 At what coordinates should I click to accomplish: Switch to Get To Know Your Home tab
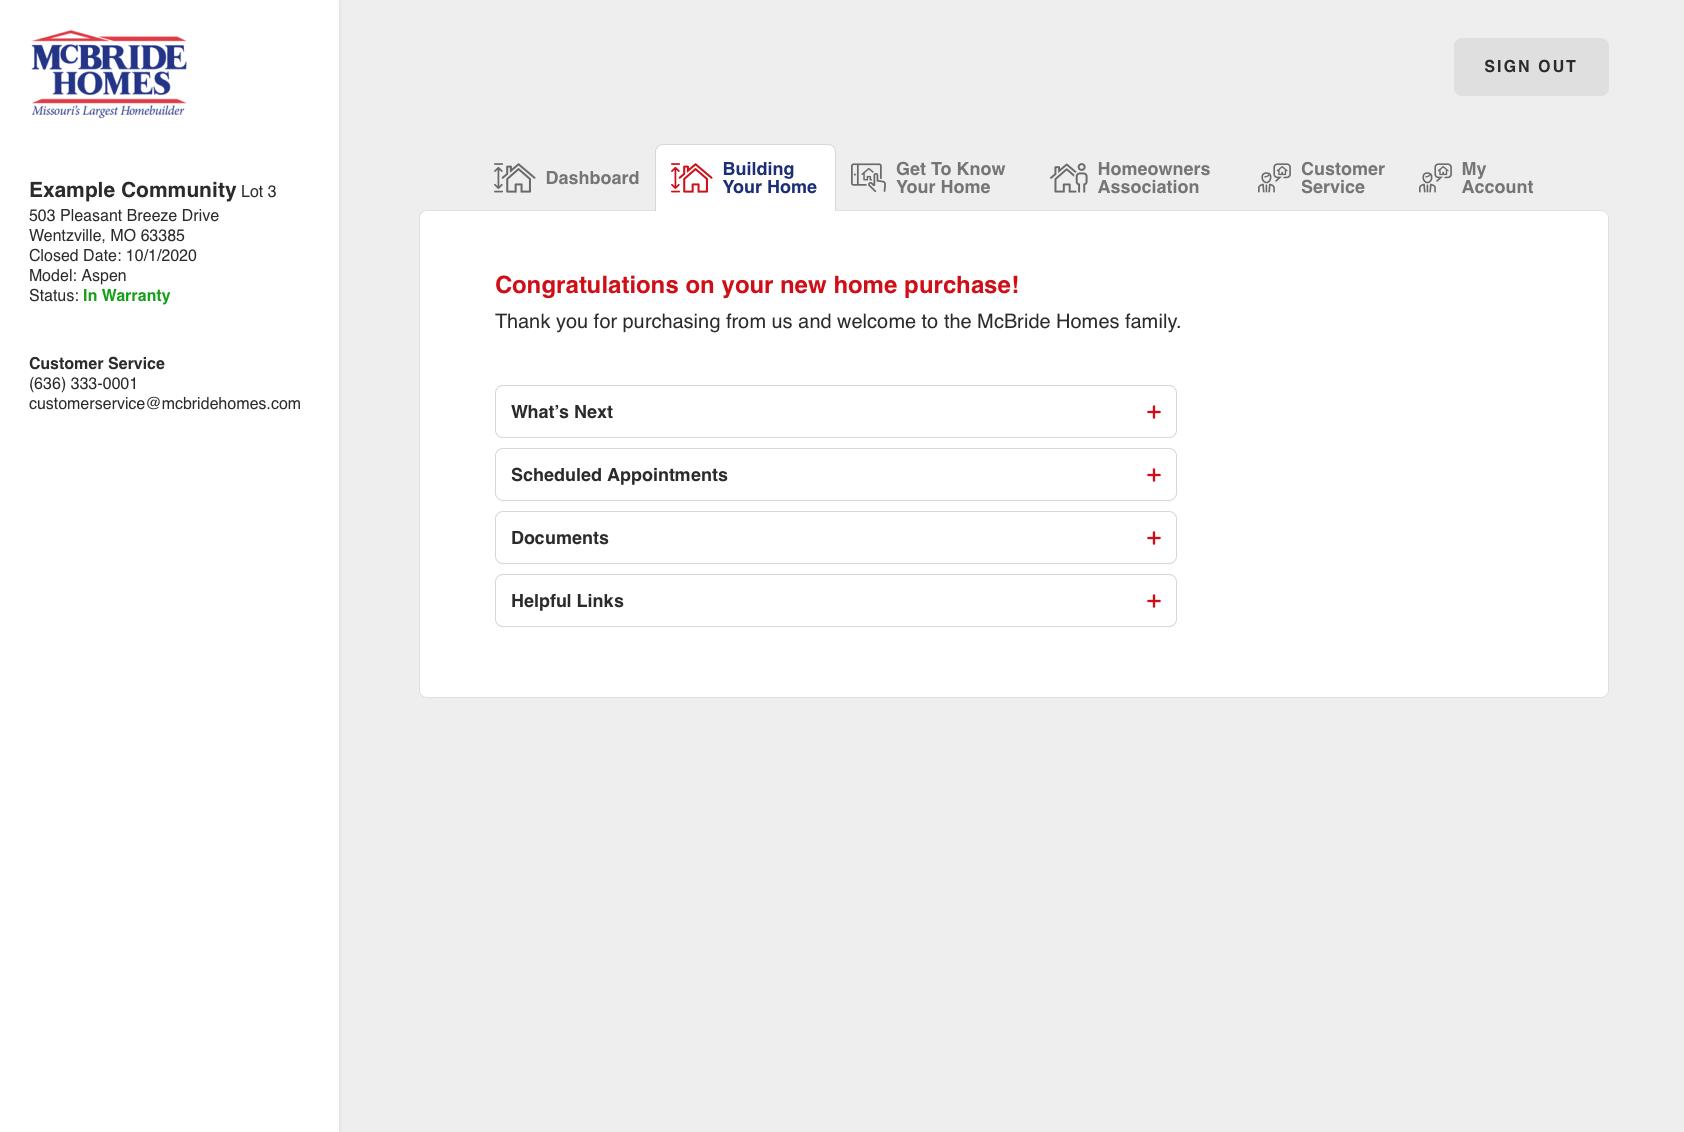929,178
